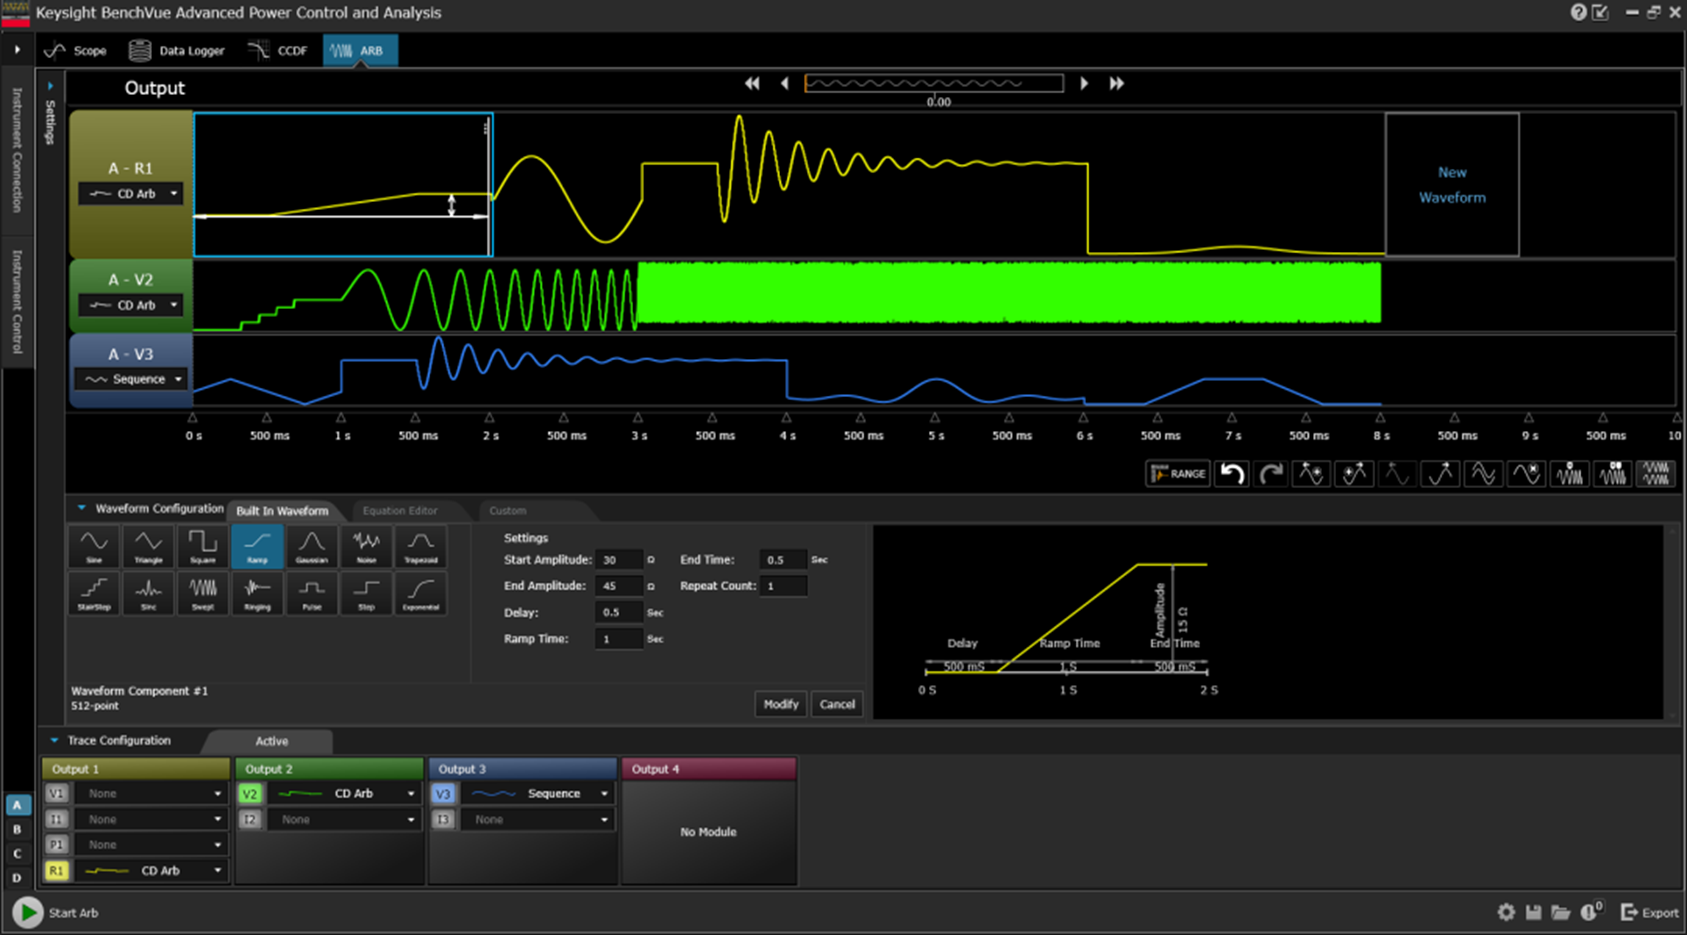Open the V3 Sequence trace dropdown
The image size is (1687, 935).
(536, 793)
